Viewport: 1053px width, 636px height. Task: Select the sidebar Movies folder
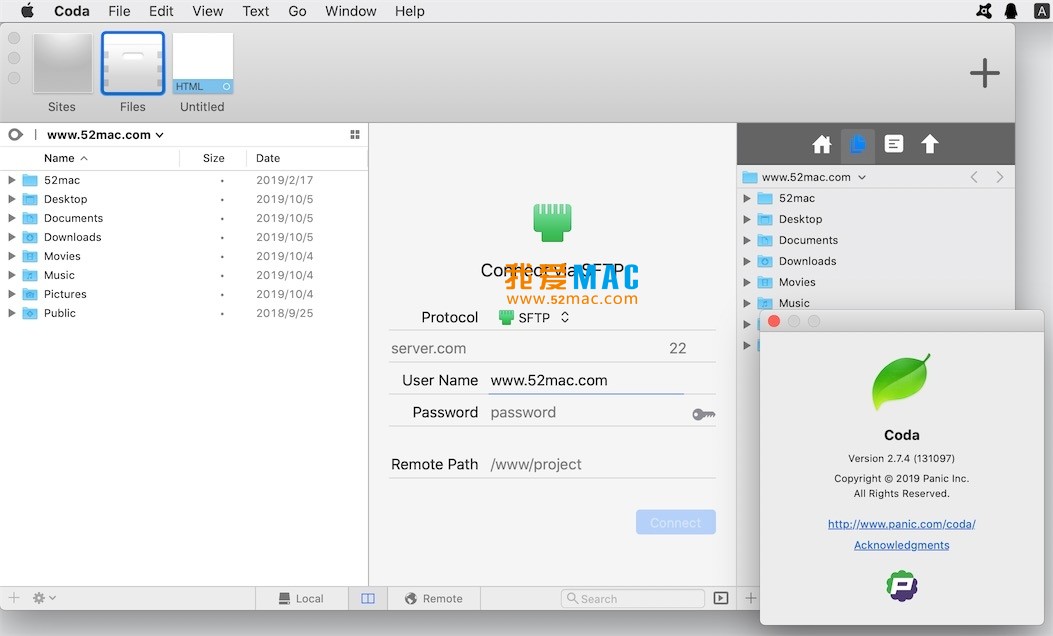coord(876,282)
